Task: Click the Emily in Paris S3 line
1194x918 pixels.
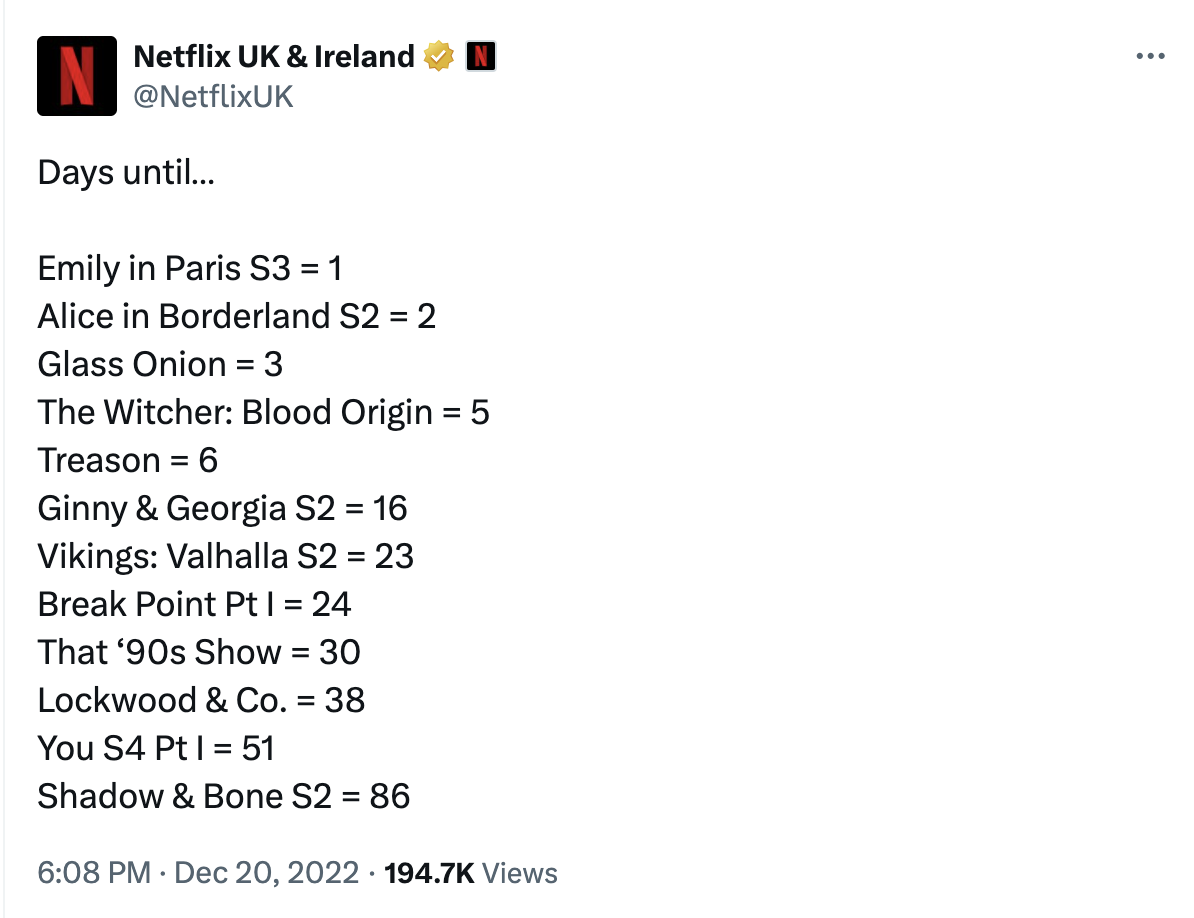Action: point(190,269)
